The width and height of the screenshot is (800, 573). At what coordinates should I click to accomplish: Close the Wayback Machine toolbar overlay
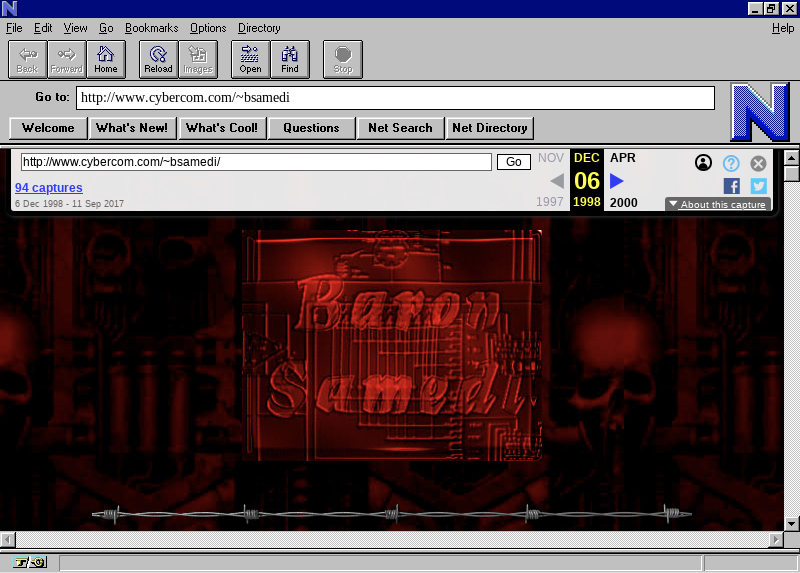click(758, 163)
